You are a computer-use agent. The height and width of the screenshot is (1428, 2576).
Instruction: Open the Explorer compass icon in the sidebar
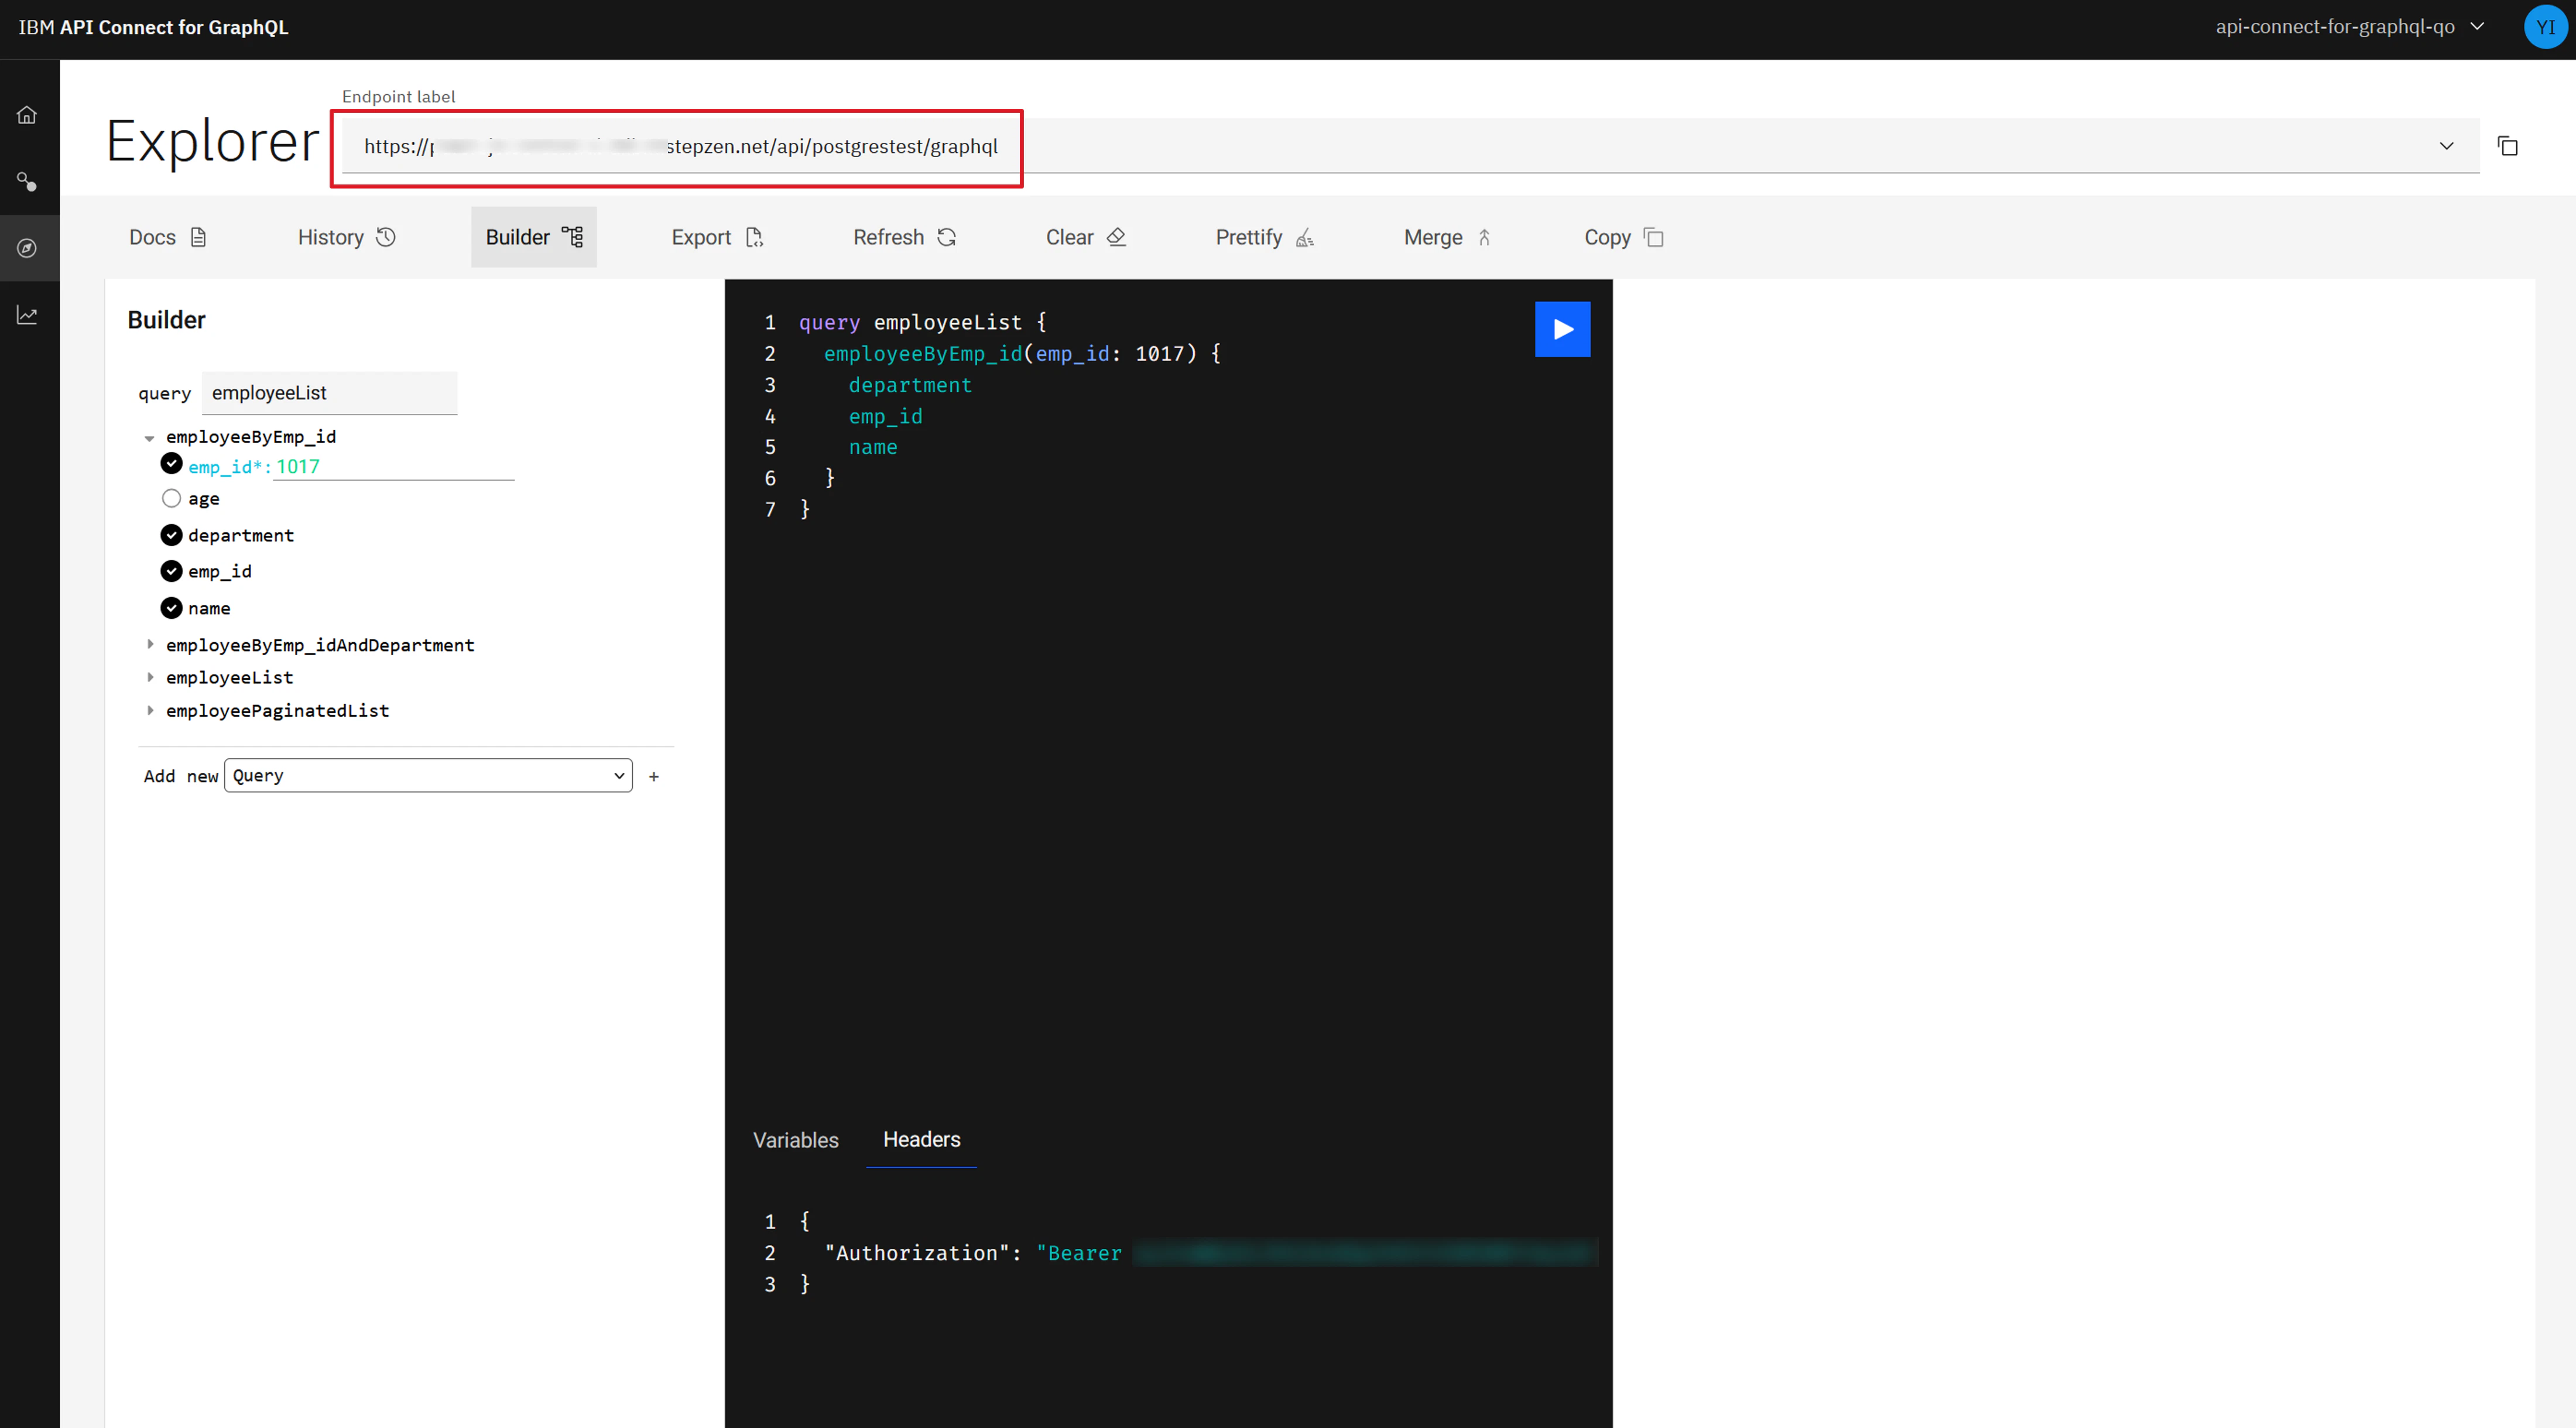point(27,248)
